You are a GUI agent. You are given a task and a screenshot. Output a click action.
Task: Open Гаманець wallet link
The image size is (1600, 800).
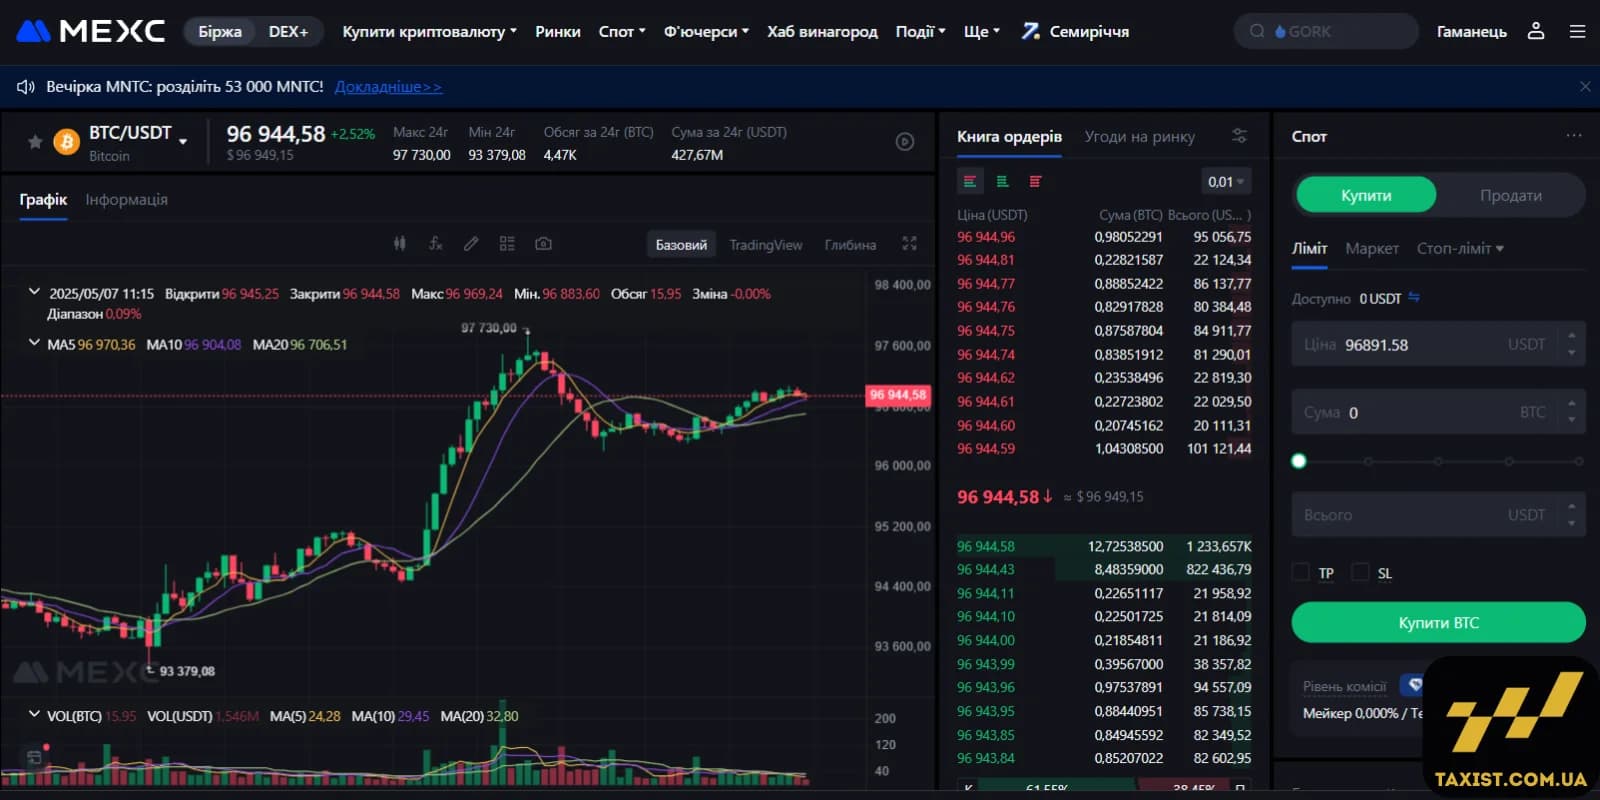pyautogui.click(x=1471, y=31)
